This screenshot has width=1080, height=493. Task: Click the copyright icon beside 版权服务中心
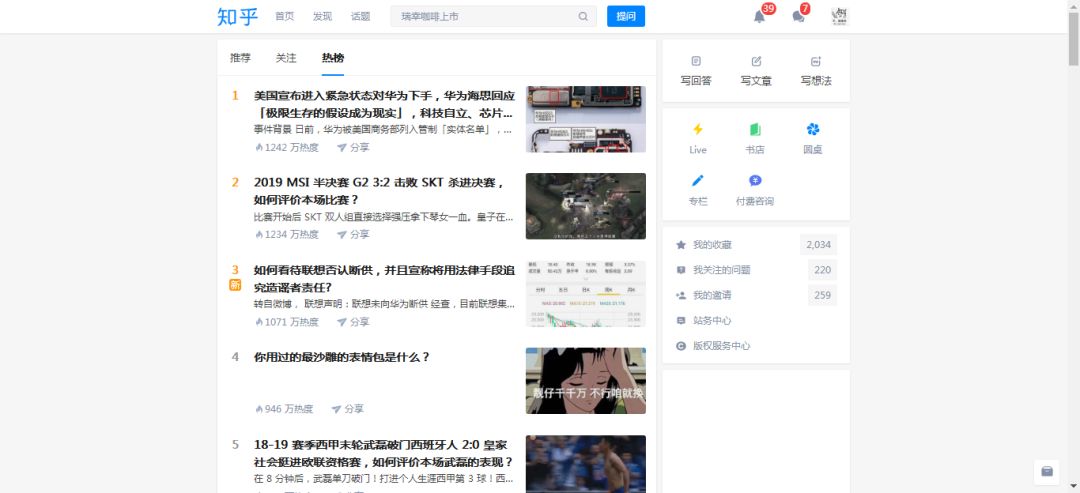[x=681, y=346]
